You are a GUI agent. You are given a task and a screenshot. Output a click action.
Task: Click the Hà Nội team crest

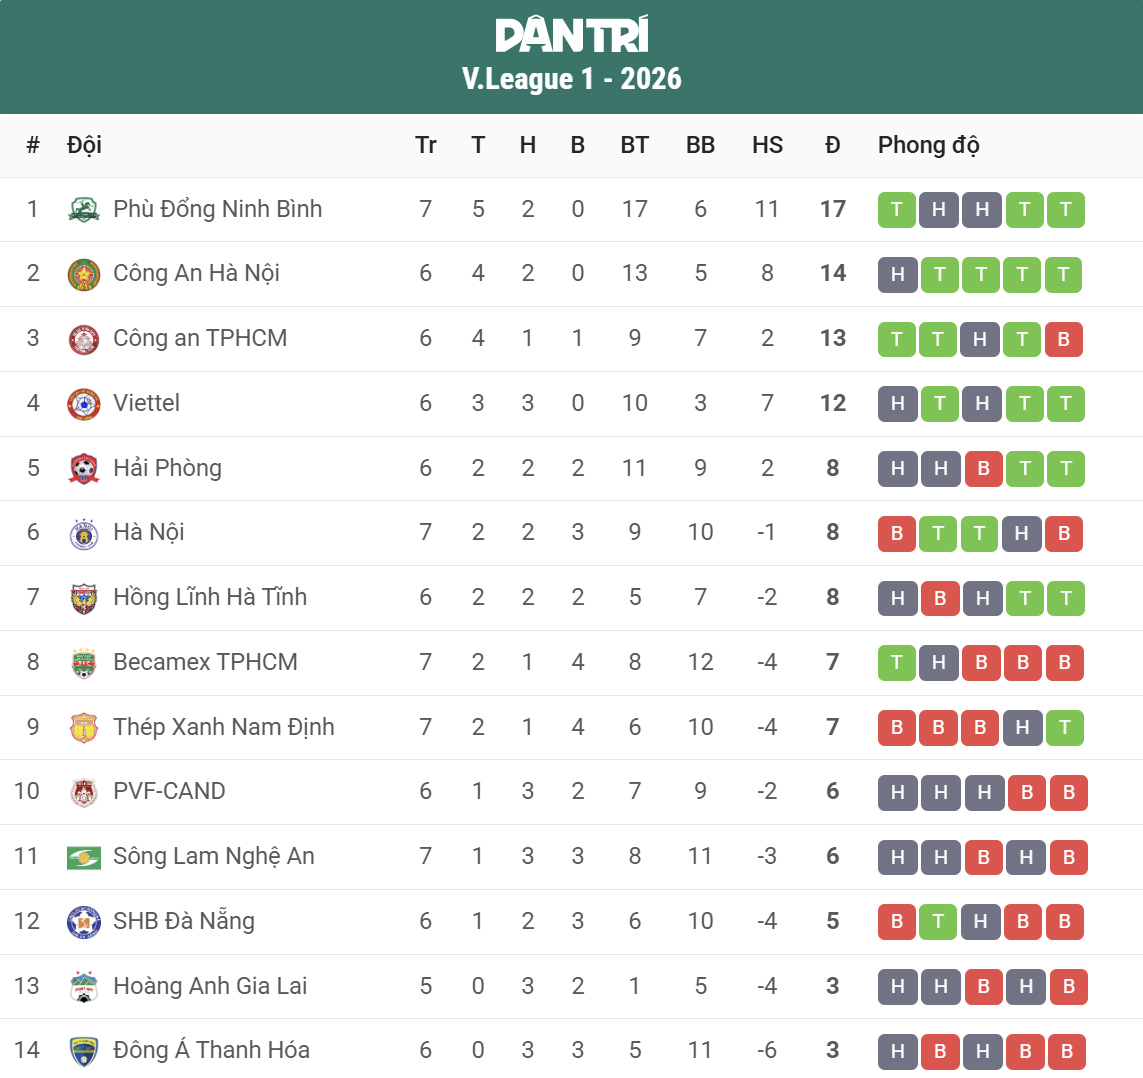84,533
